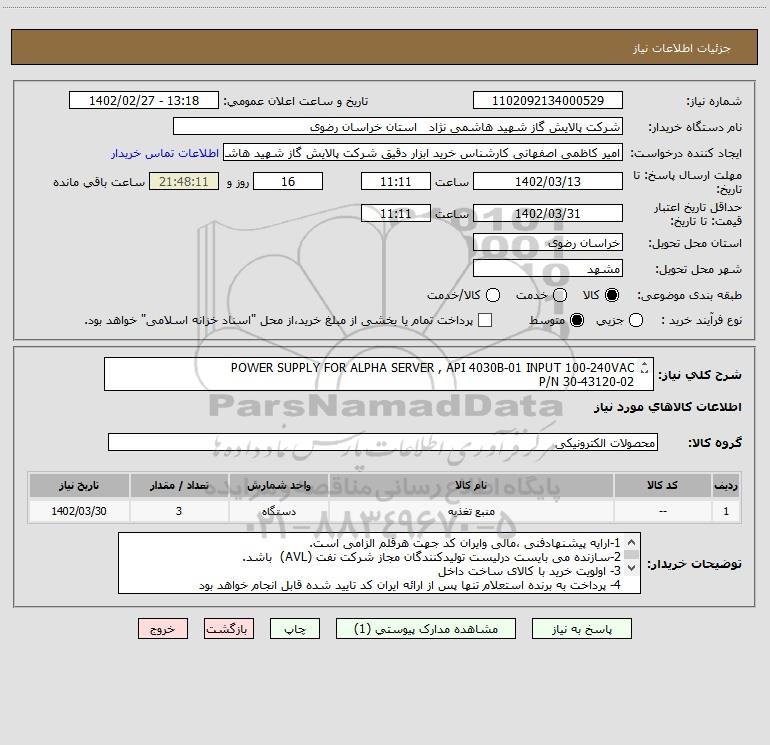This screenshot has width=770, height=745.
Task: Choose the کالا/خدمت radio option
Action: (x=492, y=295)
